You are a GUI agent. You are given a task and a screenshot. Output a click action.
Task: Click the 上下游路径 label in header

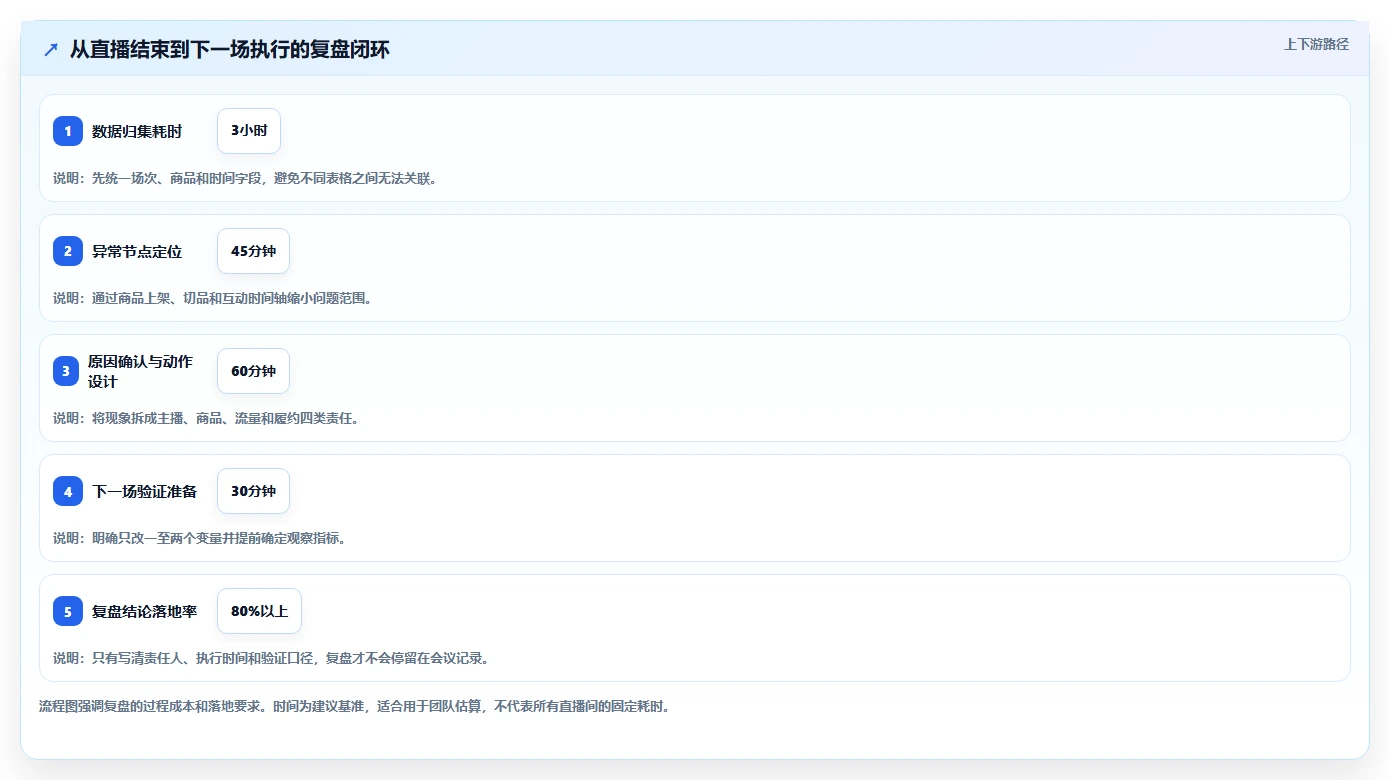tap(1316, 44)
